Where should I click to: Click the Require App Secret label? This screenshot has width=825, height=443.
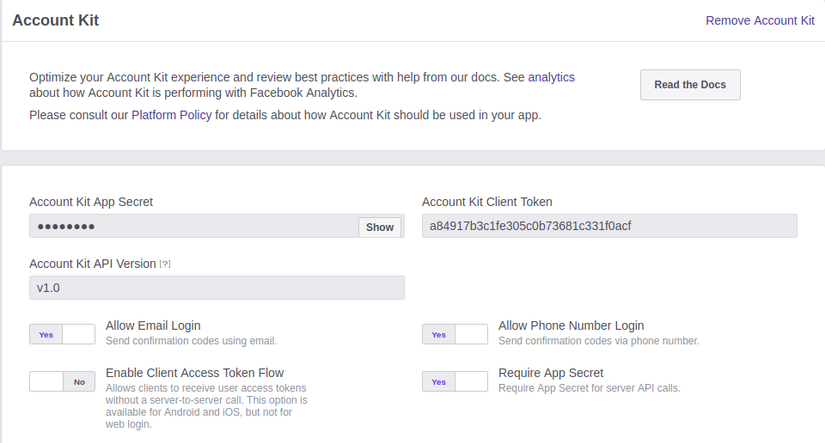point(550,373)
